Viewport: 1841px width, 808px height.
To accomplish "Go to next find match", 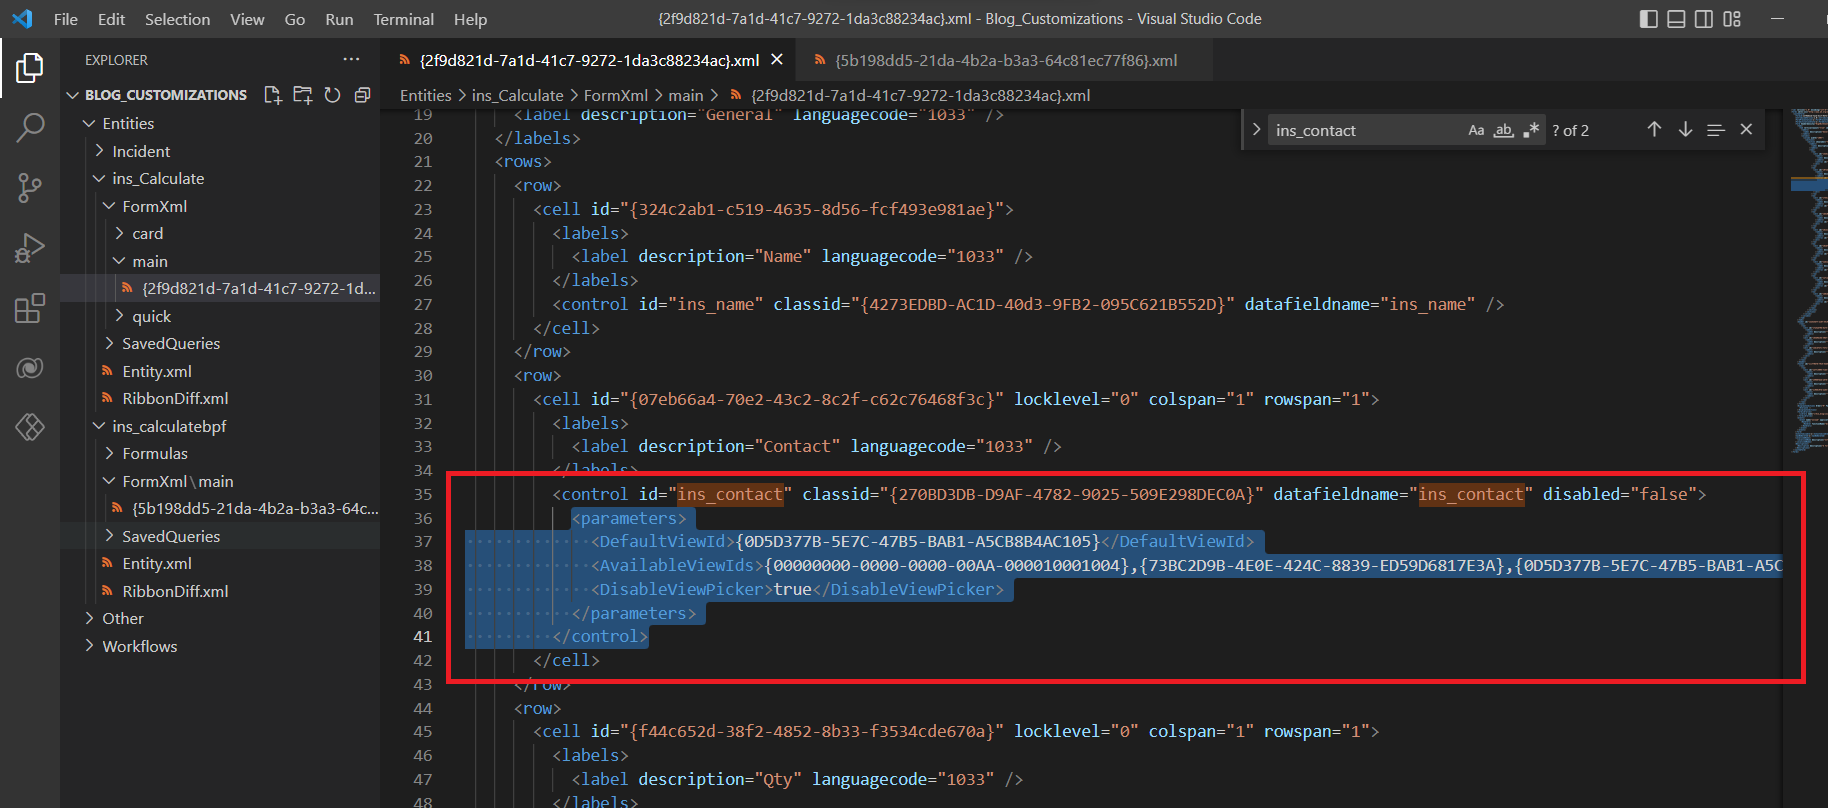I will [1685, 130].
